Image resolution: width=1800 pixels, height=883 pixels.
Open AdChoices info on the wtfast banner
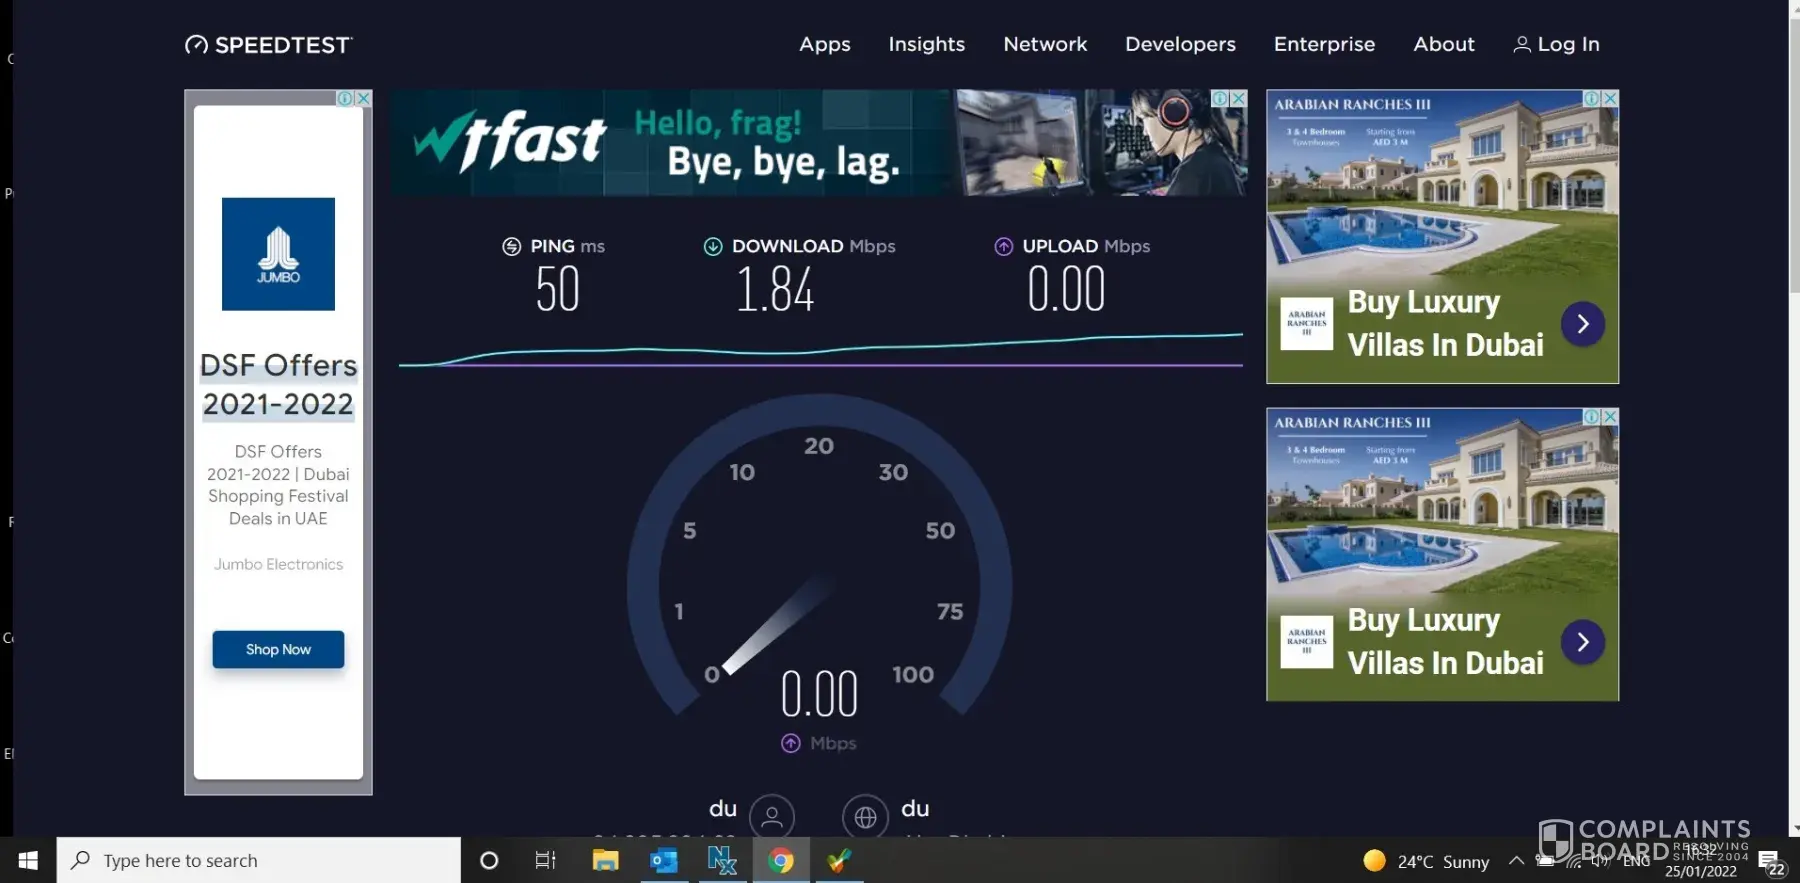pyautogui.click(x=1220, y=98)
